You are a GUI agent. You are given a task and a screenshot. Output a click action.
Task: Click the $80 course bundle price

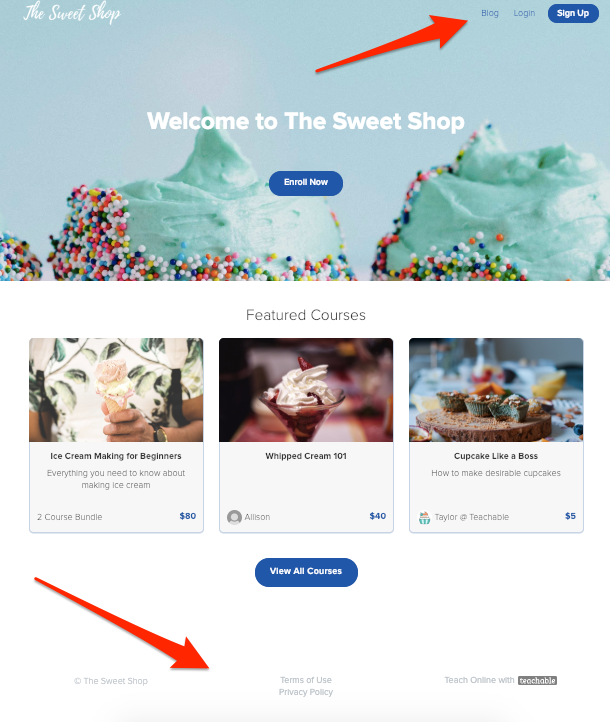tap(188, 516)
